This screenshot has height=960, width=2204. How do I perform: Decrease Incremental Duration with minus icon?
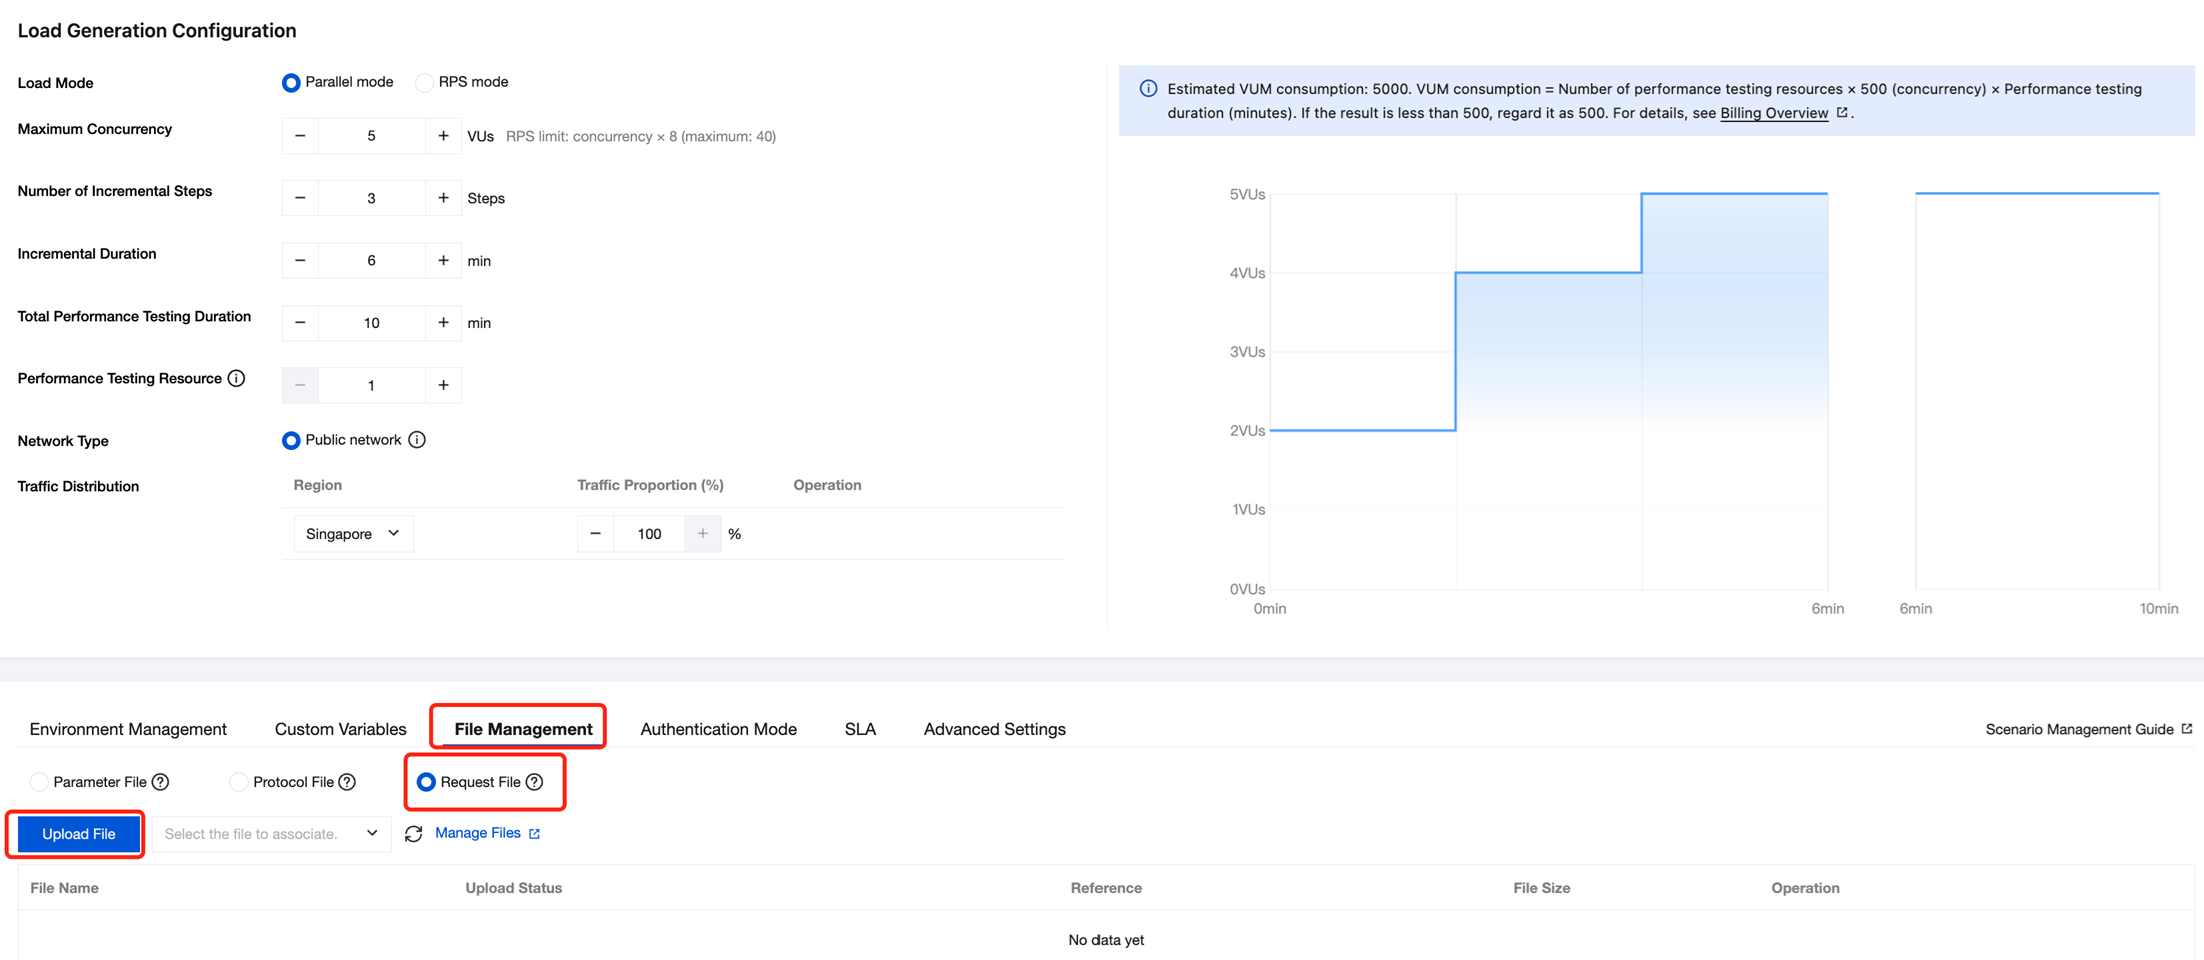[x=300, y=261]
